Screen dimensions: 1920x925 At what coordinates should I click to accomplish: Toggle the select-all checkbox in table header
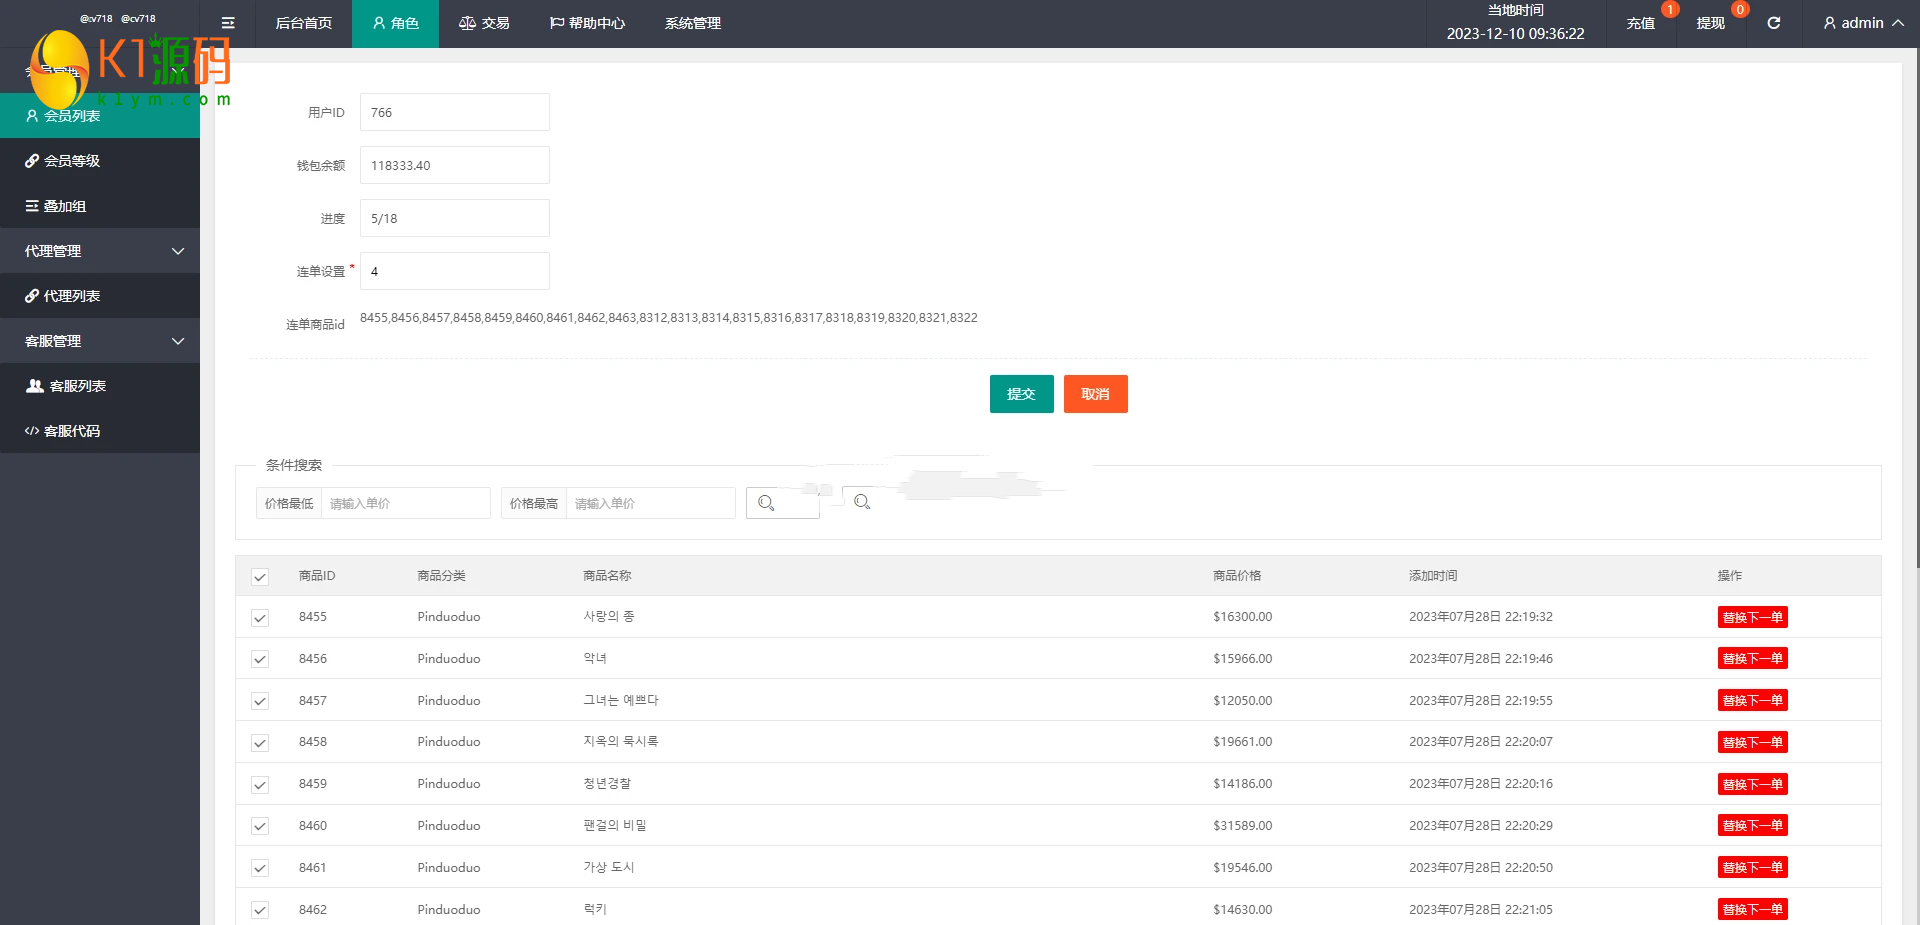[x=260, y=577]
